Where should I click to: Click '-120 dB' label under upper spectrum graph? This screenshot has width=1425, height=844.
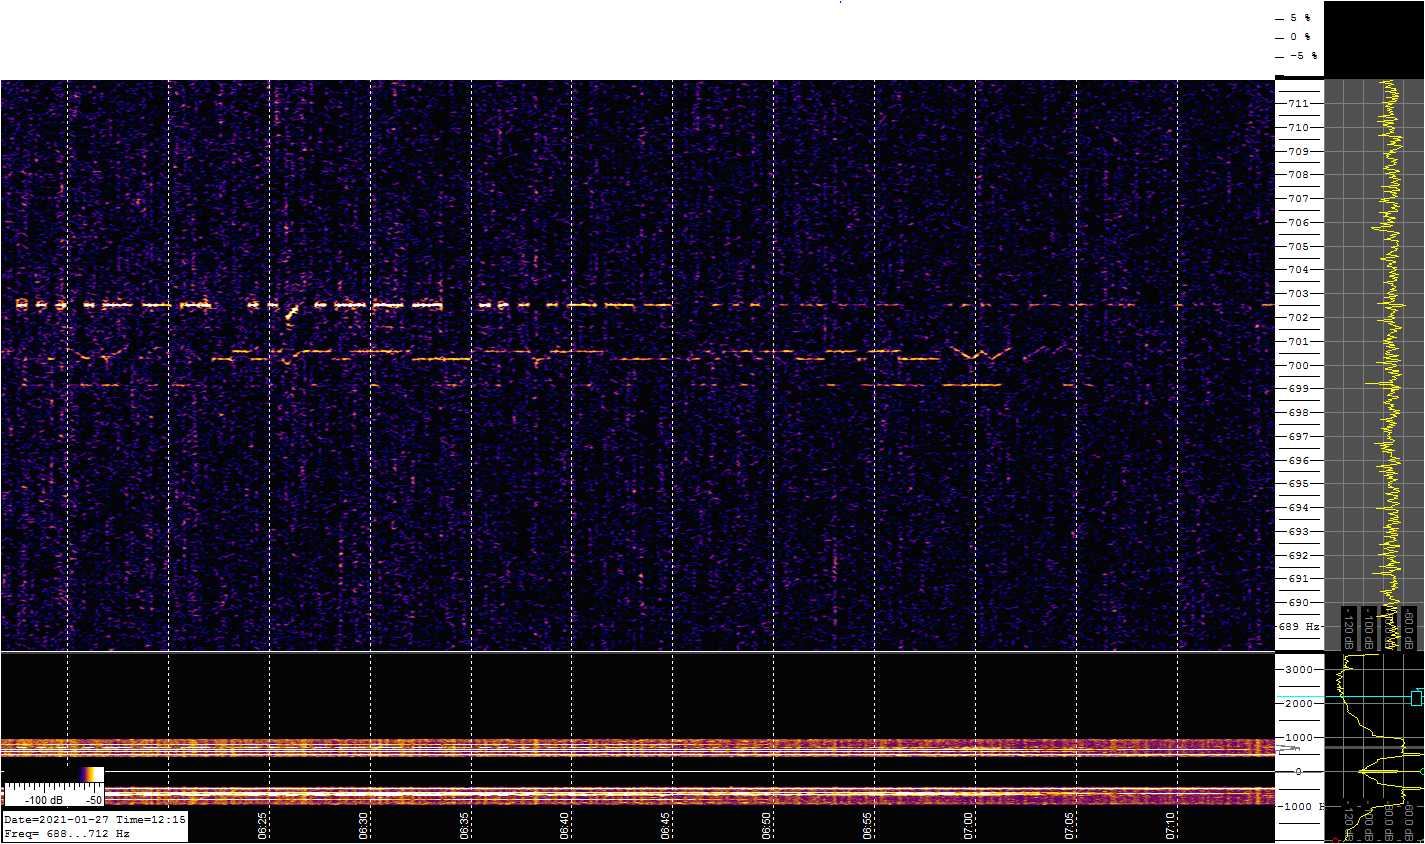tap(1349, 628)
